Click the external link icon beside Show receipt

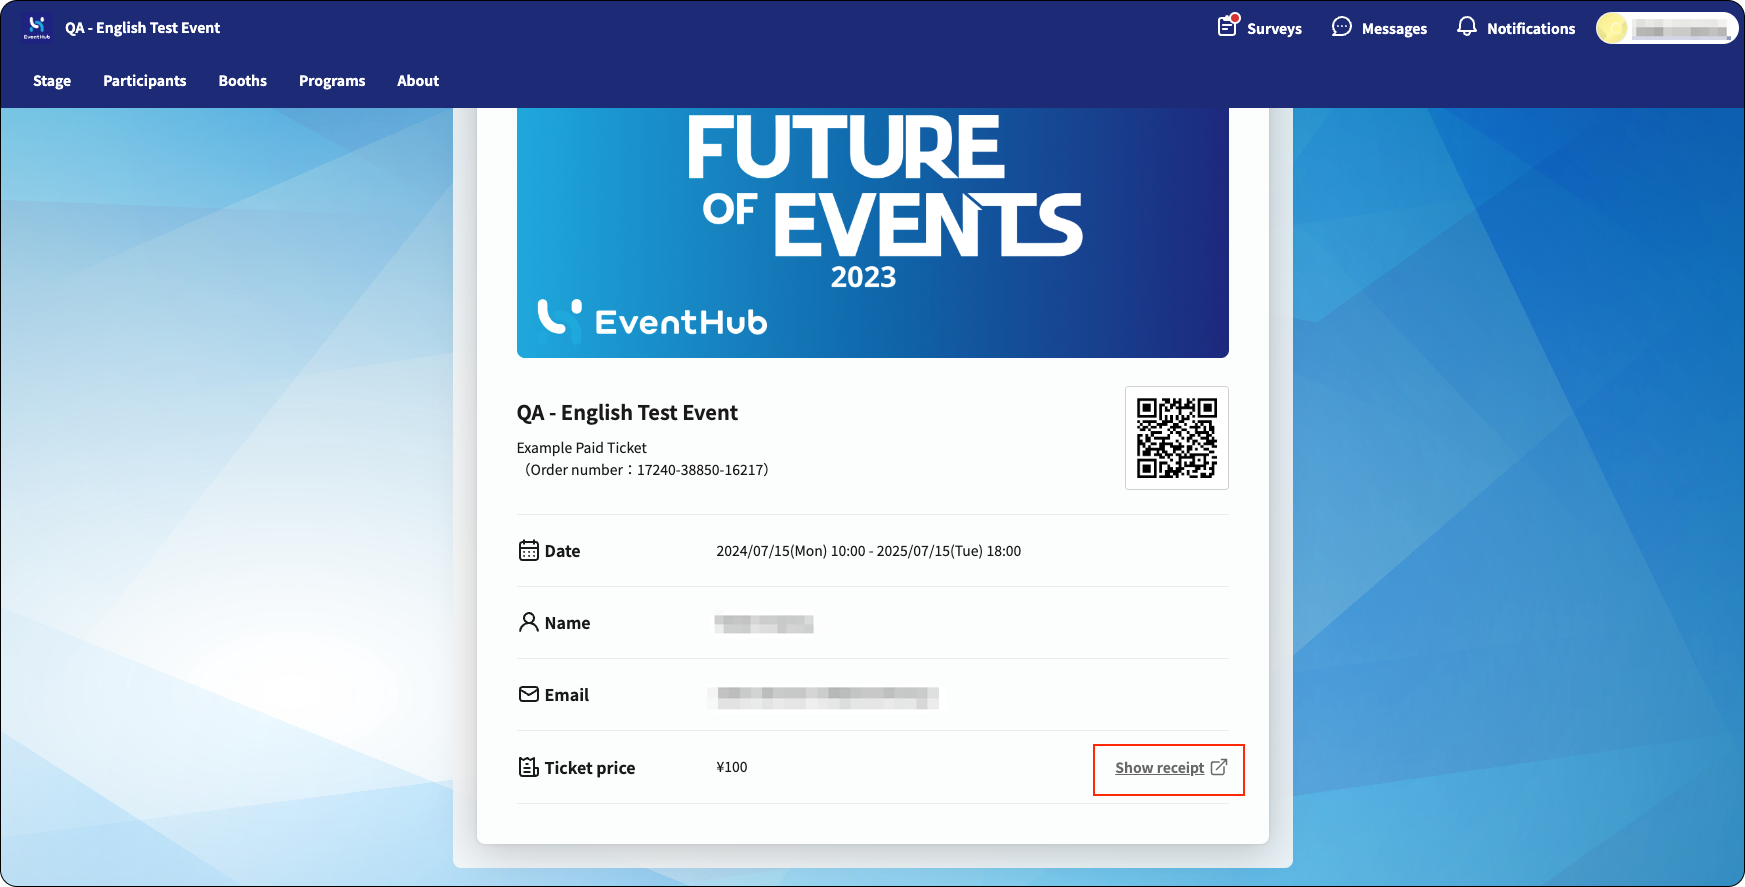[1219, 767]
